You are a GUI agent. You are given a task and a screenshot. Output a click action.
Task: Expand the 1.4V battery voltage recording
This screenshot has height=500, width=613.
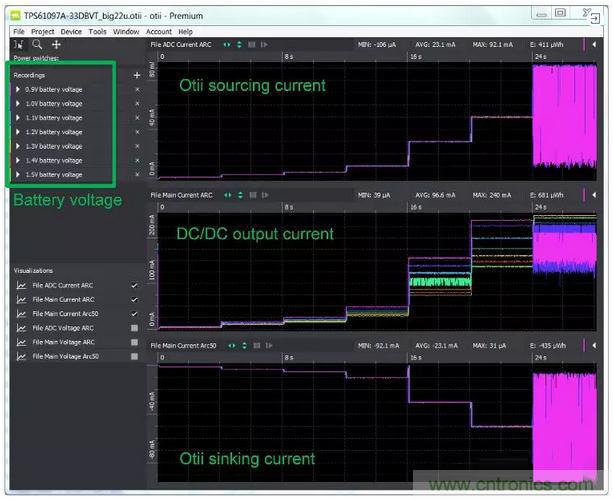point(18,161)
